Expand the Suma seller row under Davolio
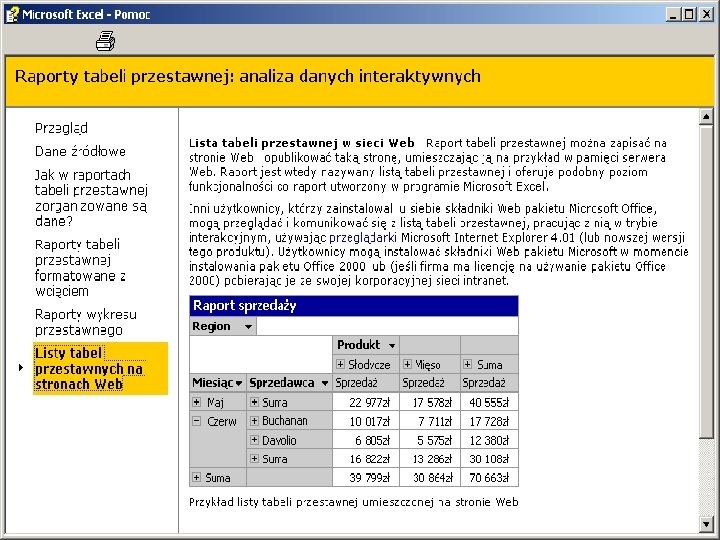Image resolution: width=720 pixels, height=540 pixels. click(x=254, y=458)
